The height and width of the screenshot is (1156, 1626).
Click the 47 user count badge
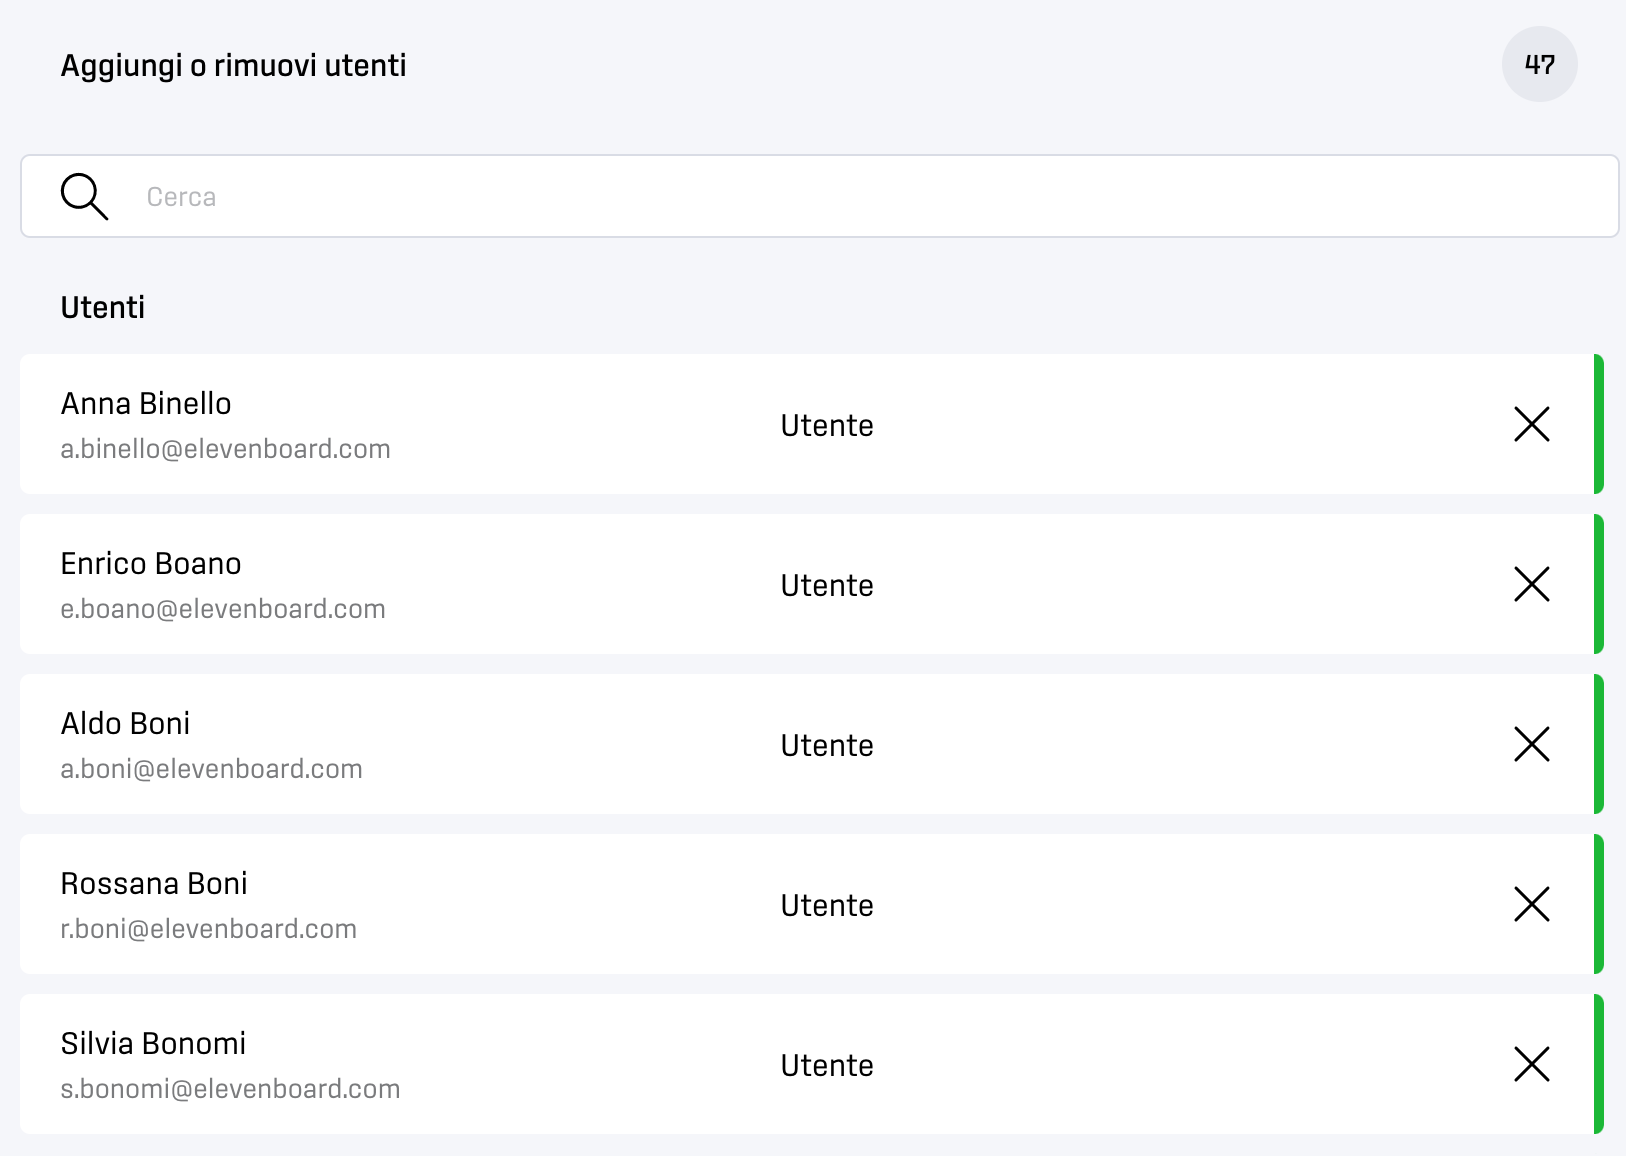1539,65
